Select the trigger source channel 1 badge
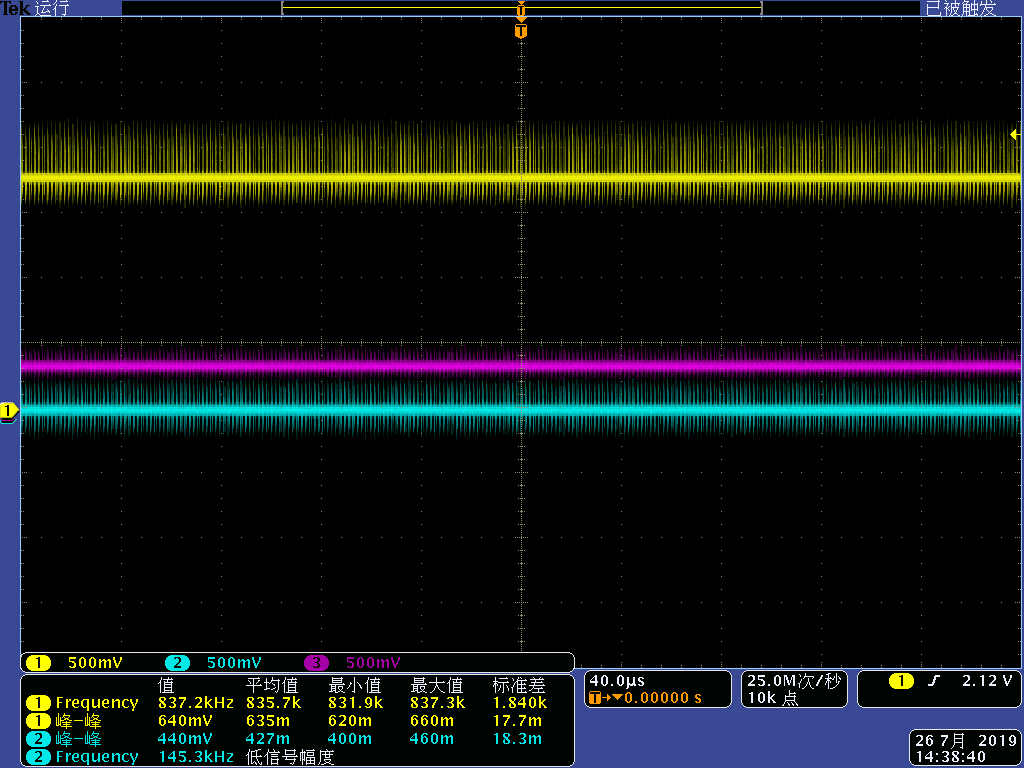This screenshot has height=768, width=1024. click(901, 682)
